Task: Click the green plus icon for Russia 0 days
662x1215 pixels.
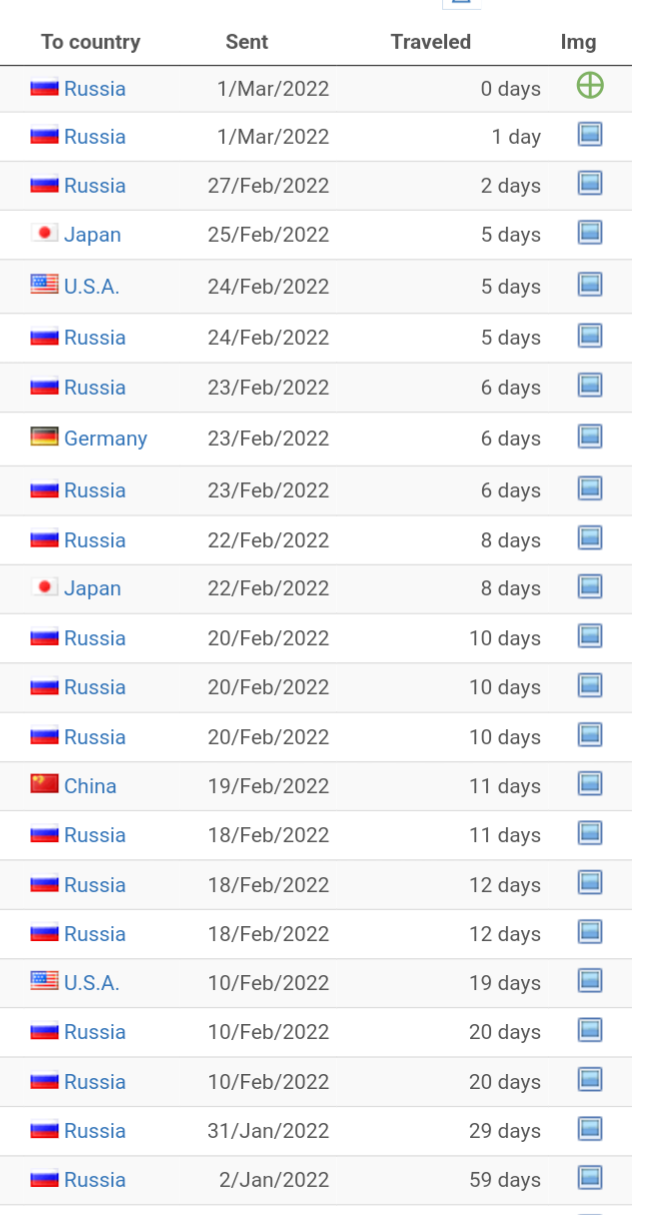Action: [590, 87]
